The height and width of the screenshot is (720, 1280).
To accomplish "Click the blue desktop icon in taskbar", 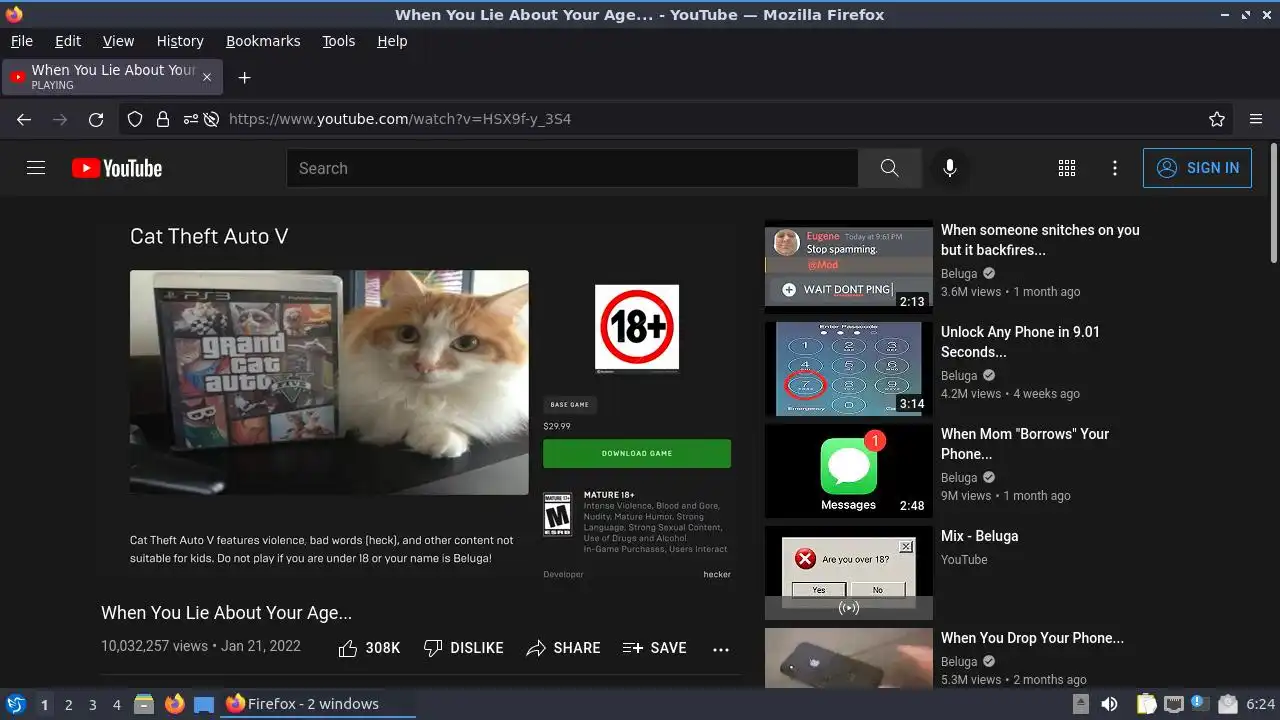I will pyautogui.click(x=204, y=704).
